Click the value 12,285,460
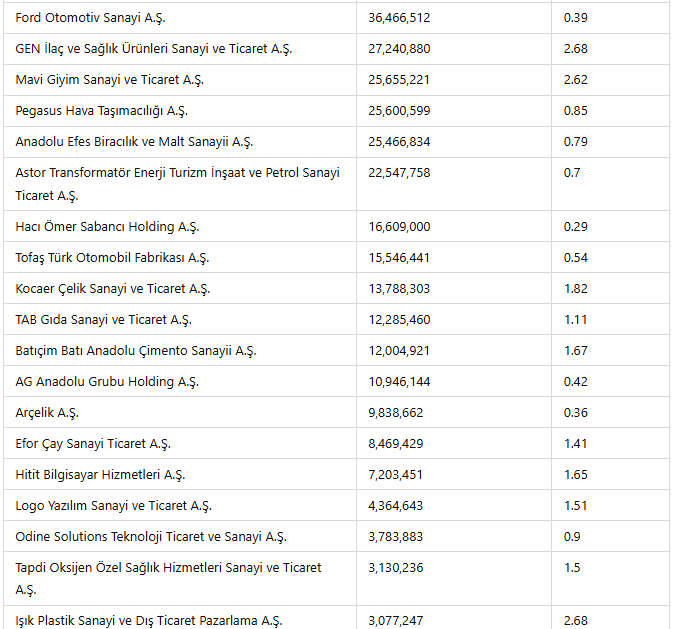The image size is (675, 629). (399, 319)
